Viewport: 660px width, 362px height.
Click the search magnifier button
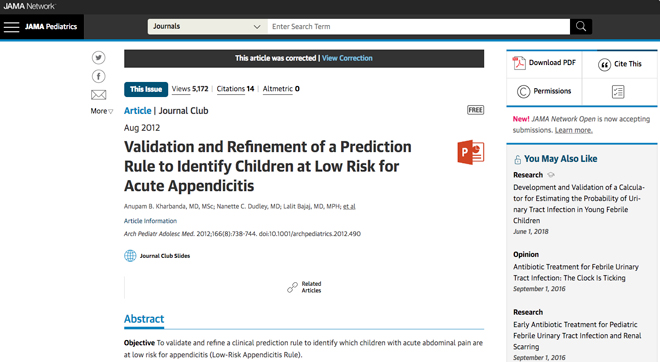581,27
